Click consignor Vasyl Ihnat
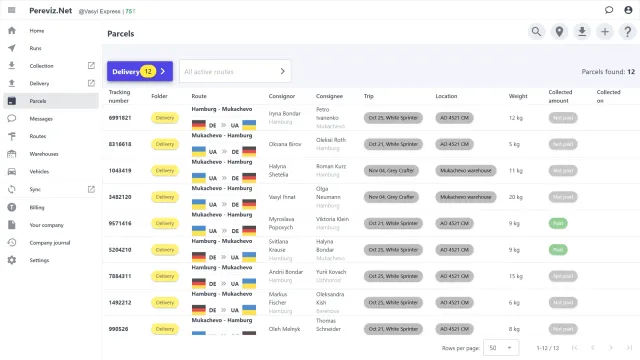Viewport: 640px width, 360px height. [x=282, y=197]
